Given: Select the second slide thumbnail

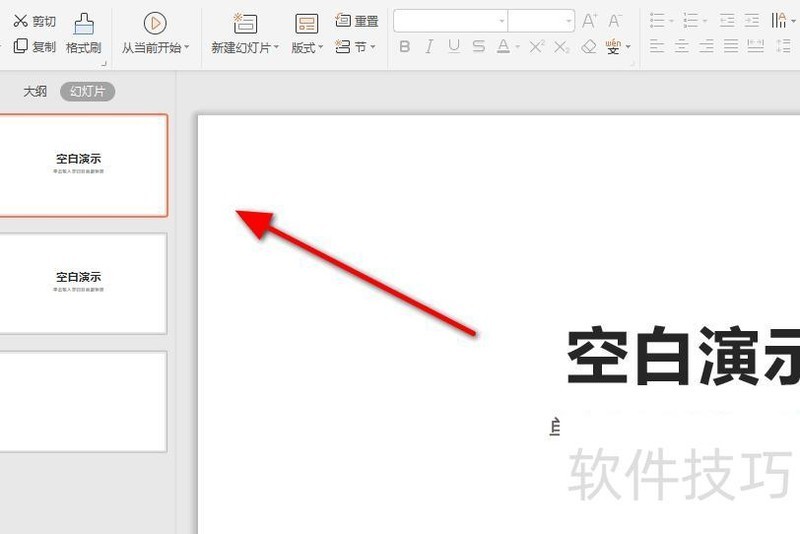Looking at the screenshot, I should coord(80,283).
